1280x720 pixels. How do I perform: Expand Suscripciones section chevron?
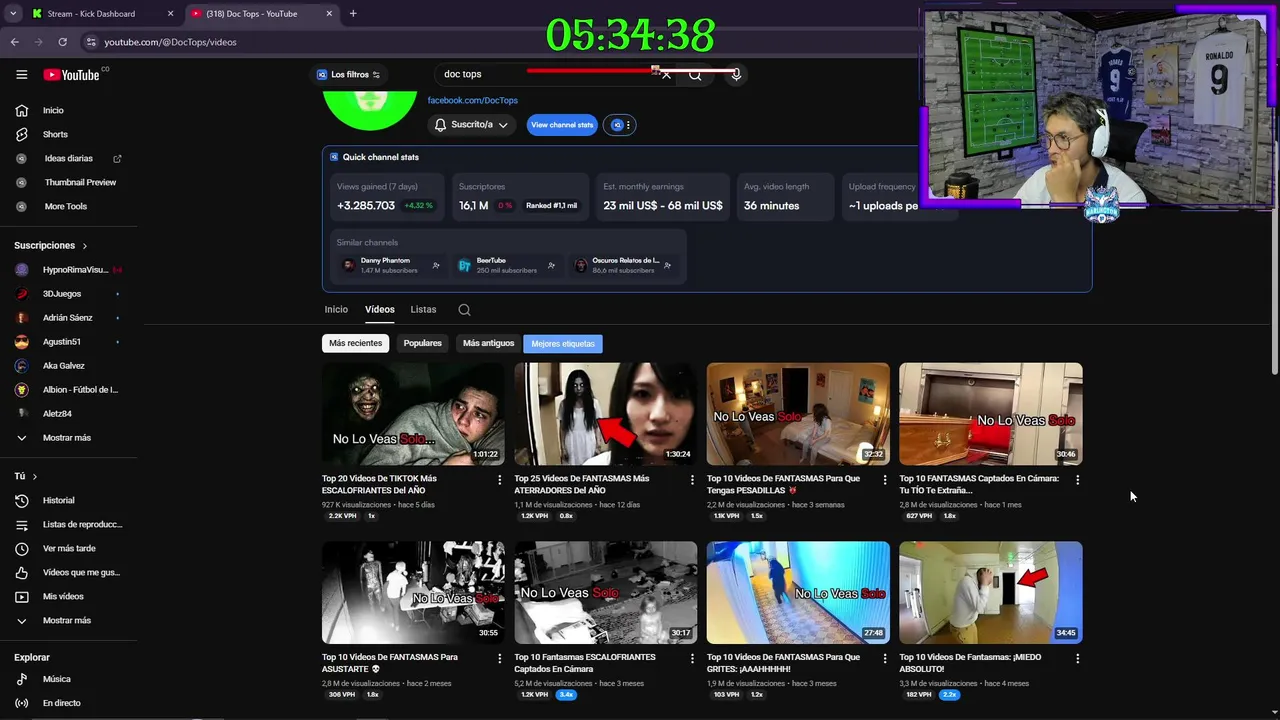[x=85, y=246]
